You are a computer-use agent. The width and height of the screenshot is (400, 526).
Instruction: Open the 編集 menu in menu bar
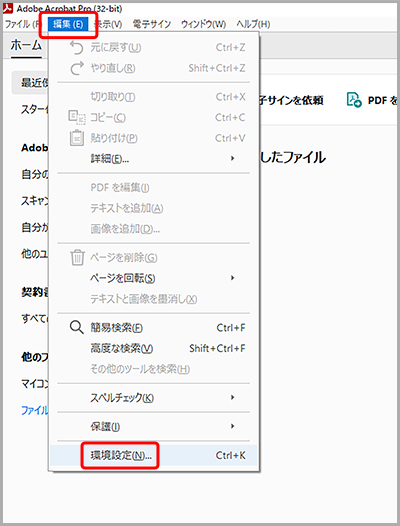pos(68,24)
